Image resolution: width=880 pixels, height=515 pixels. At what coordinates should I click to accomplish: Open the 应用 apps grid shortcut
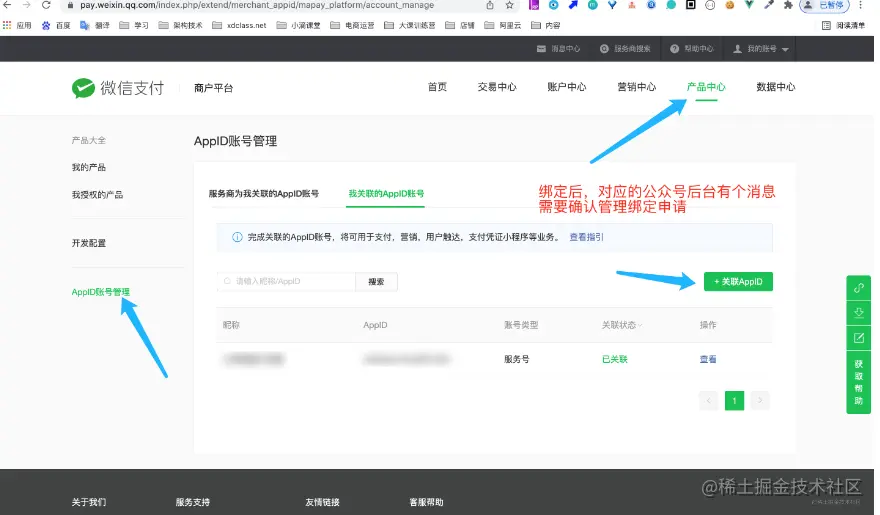coord(17,25)
